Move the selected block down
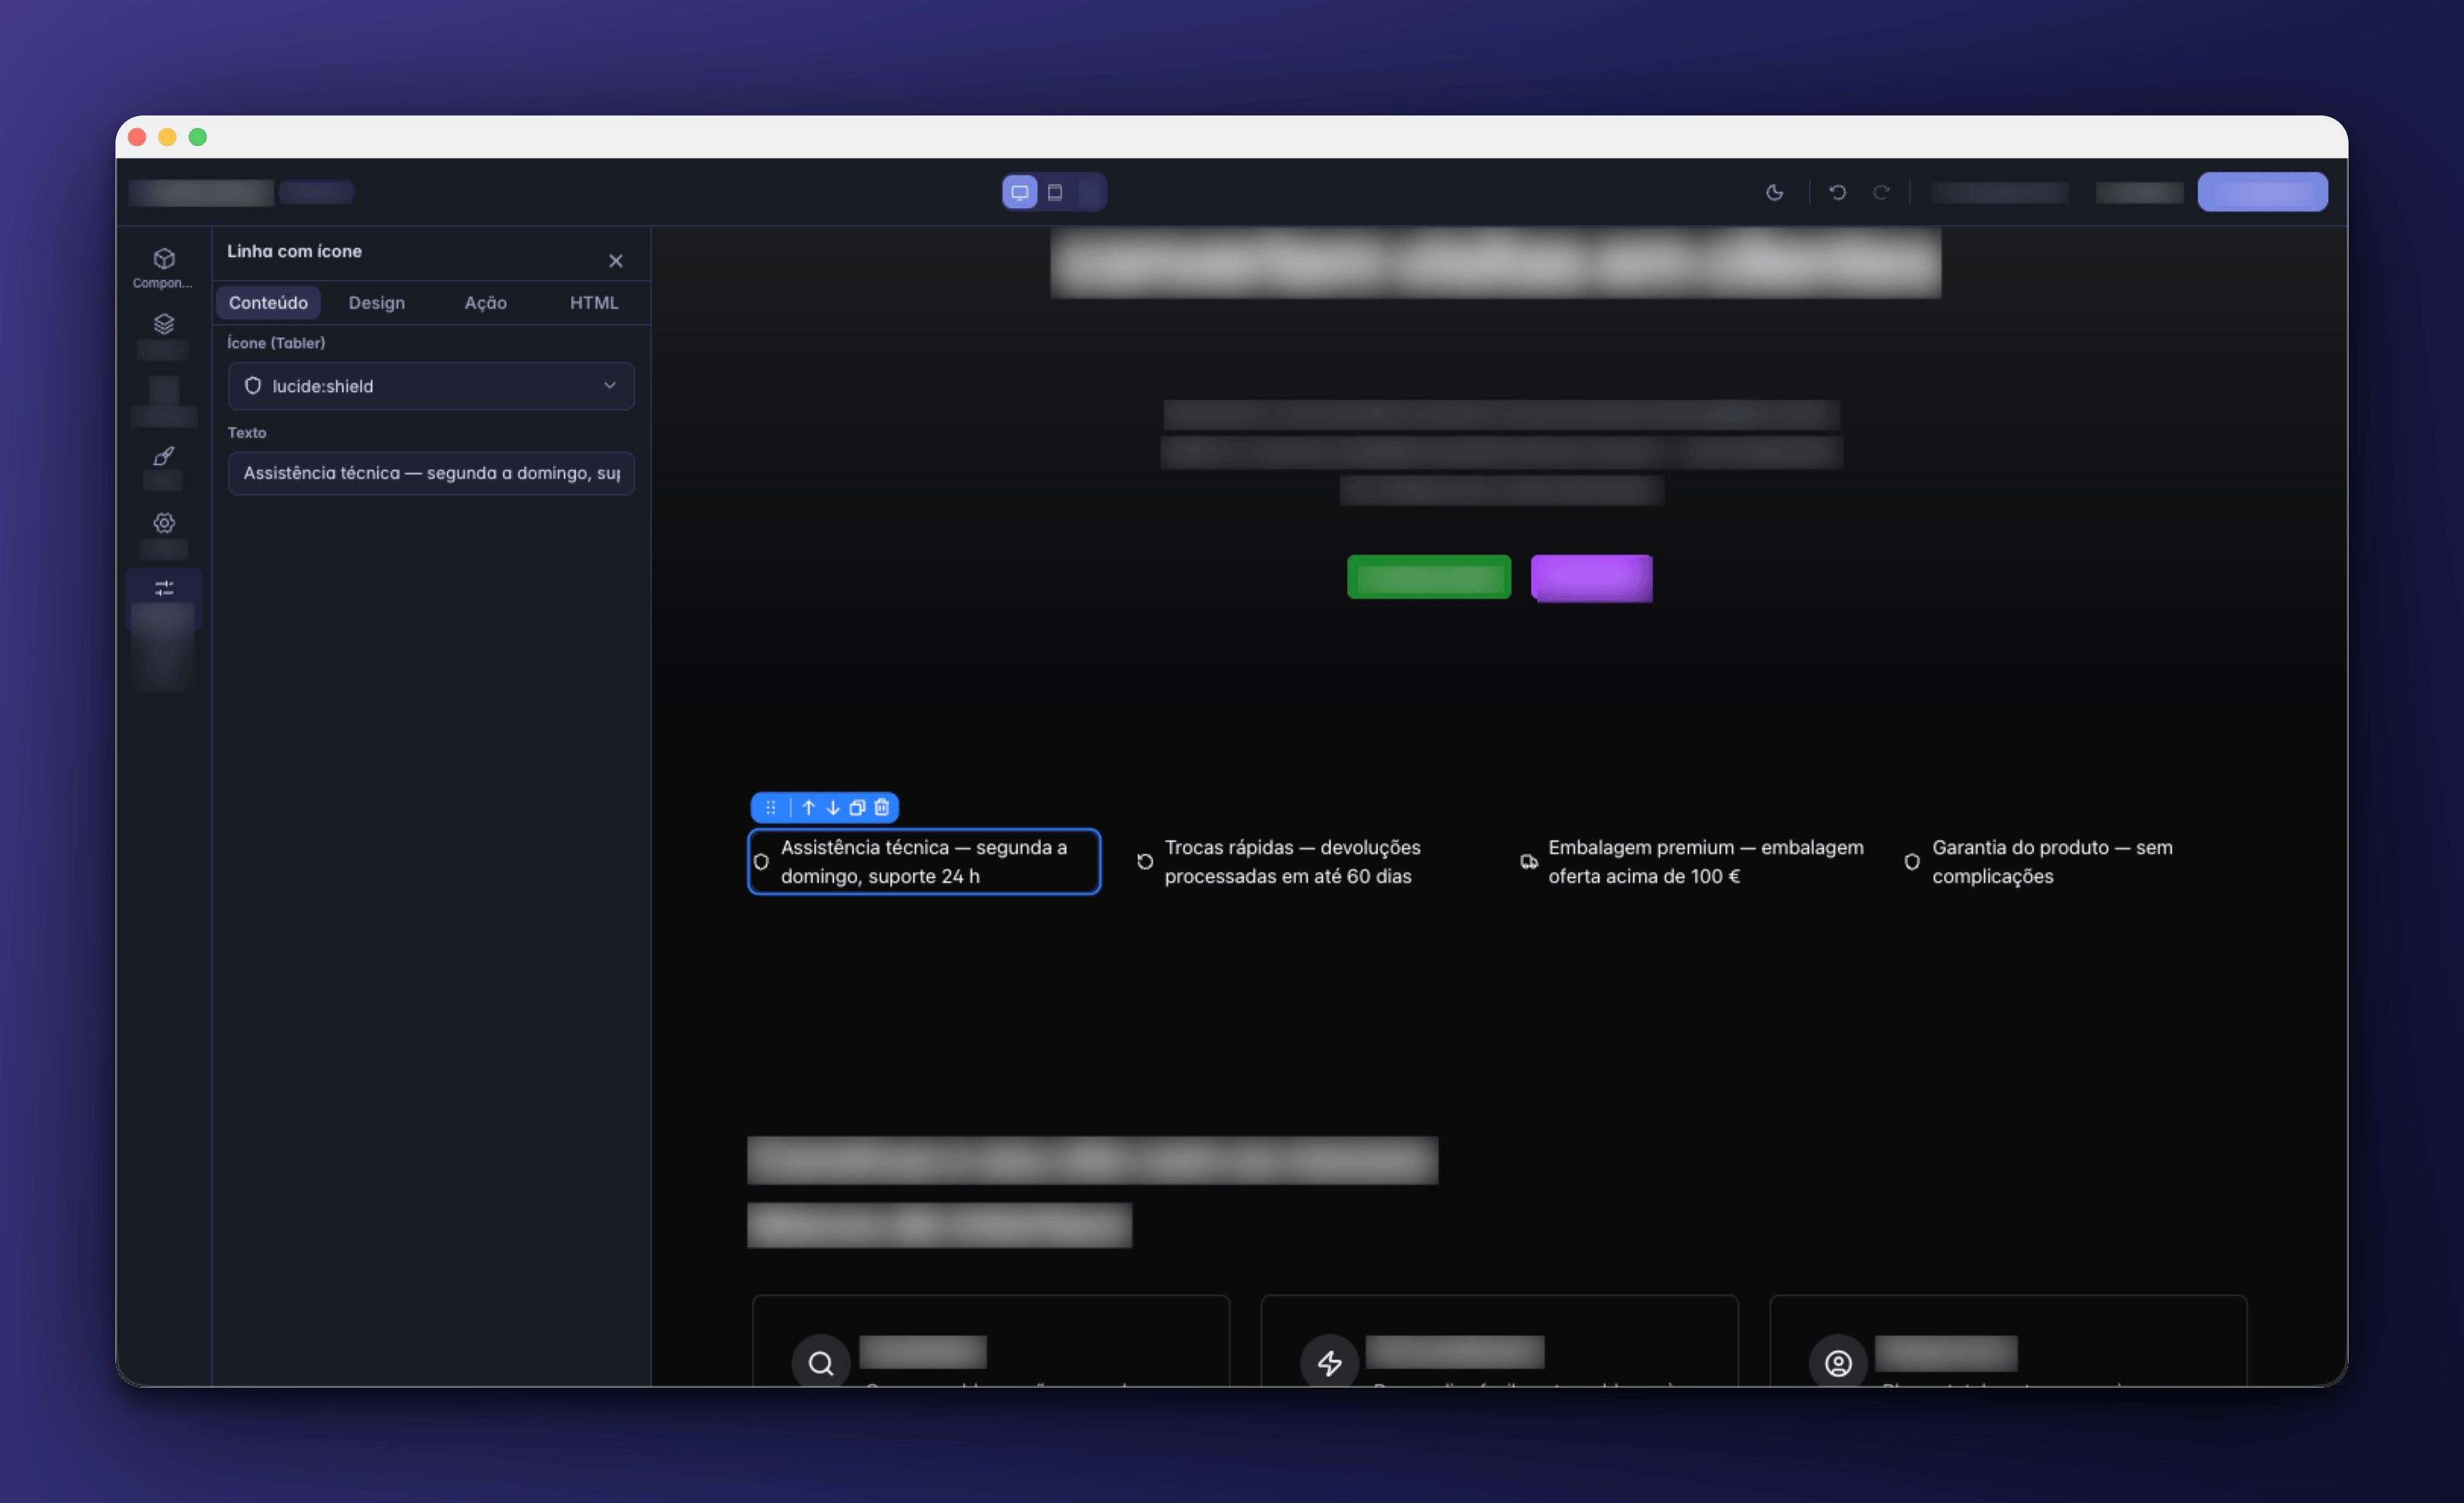The width and height of the screenshot is (2464, 1503). 833,807
